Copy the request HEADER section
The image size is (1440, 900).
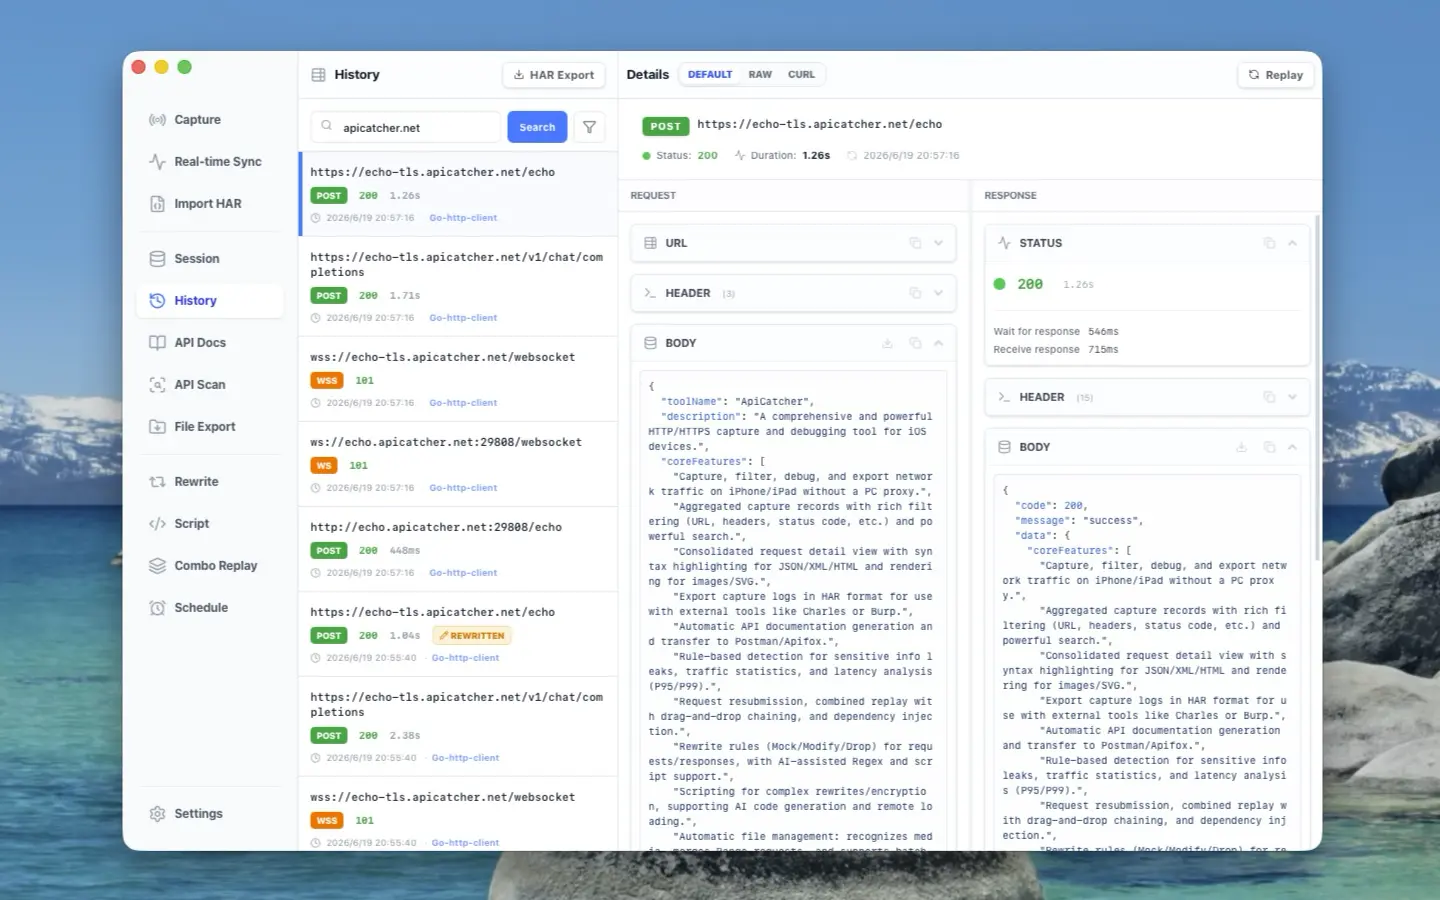tap(915, 293)
